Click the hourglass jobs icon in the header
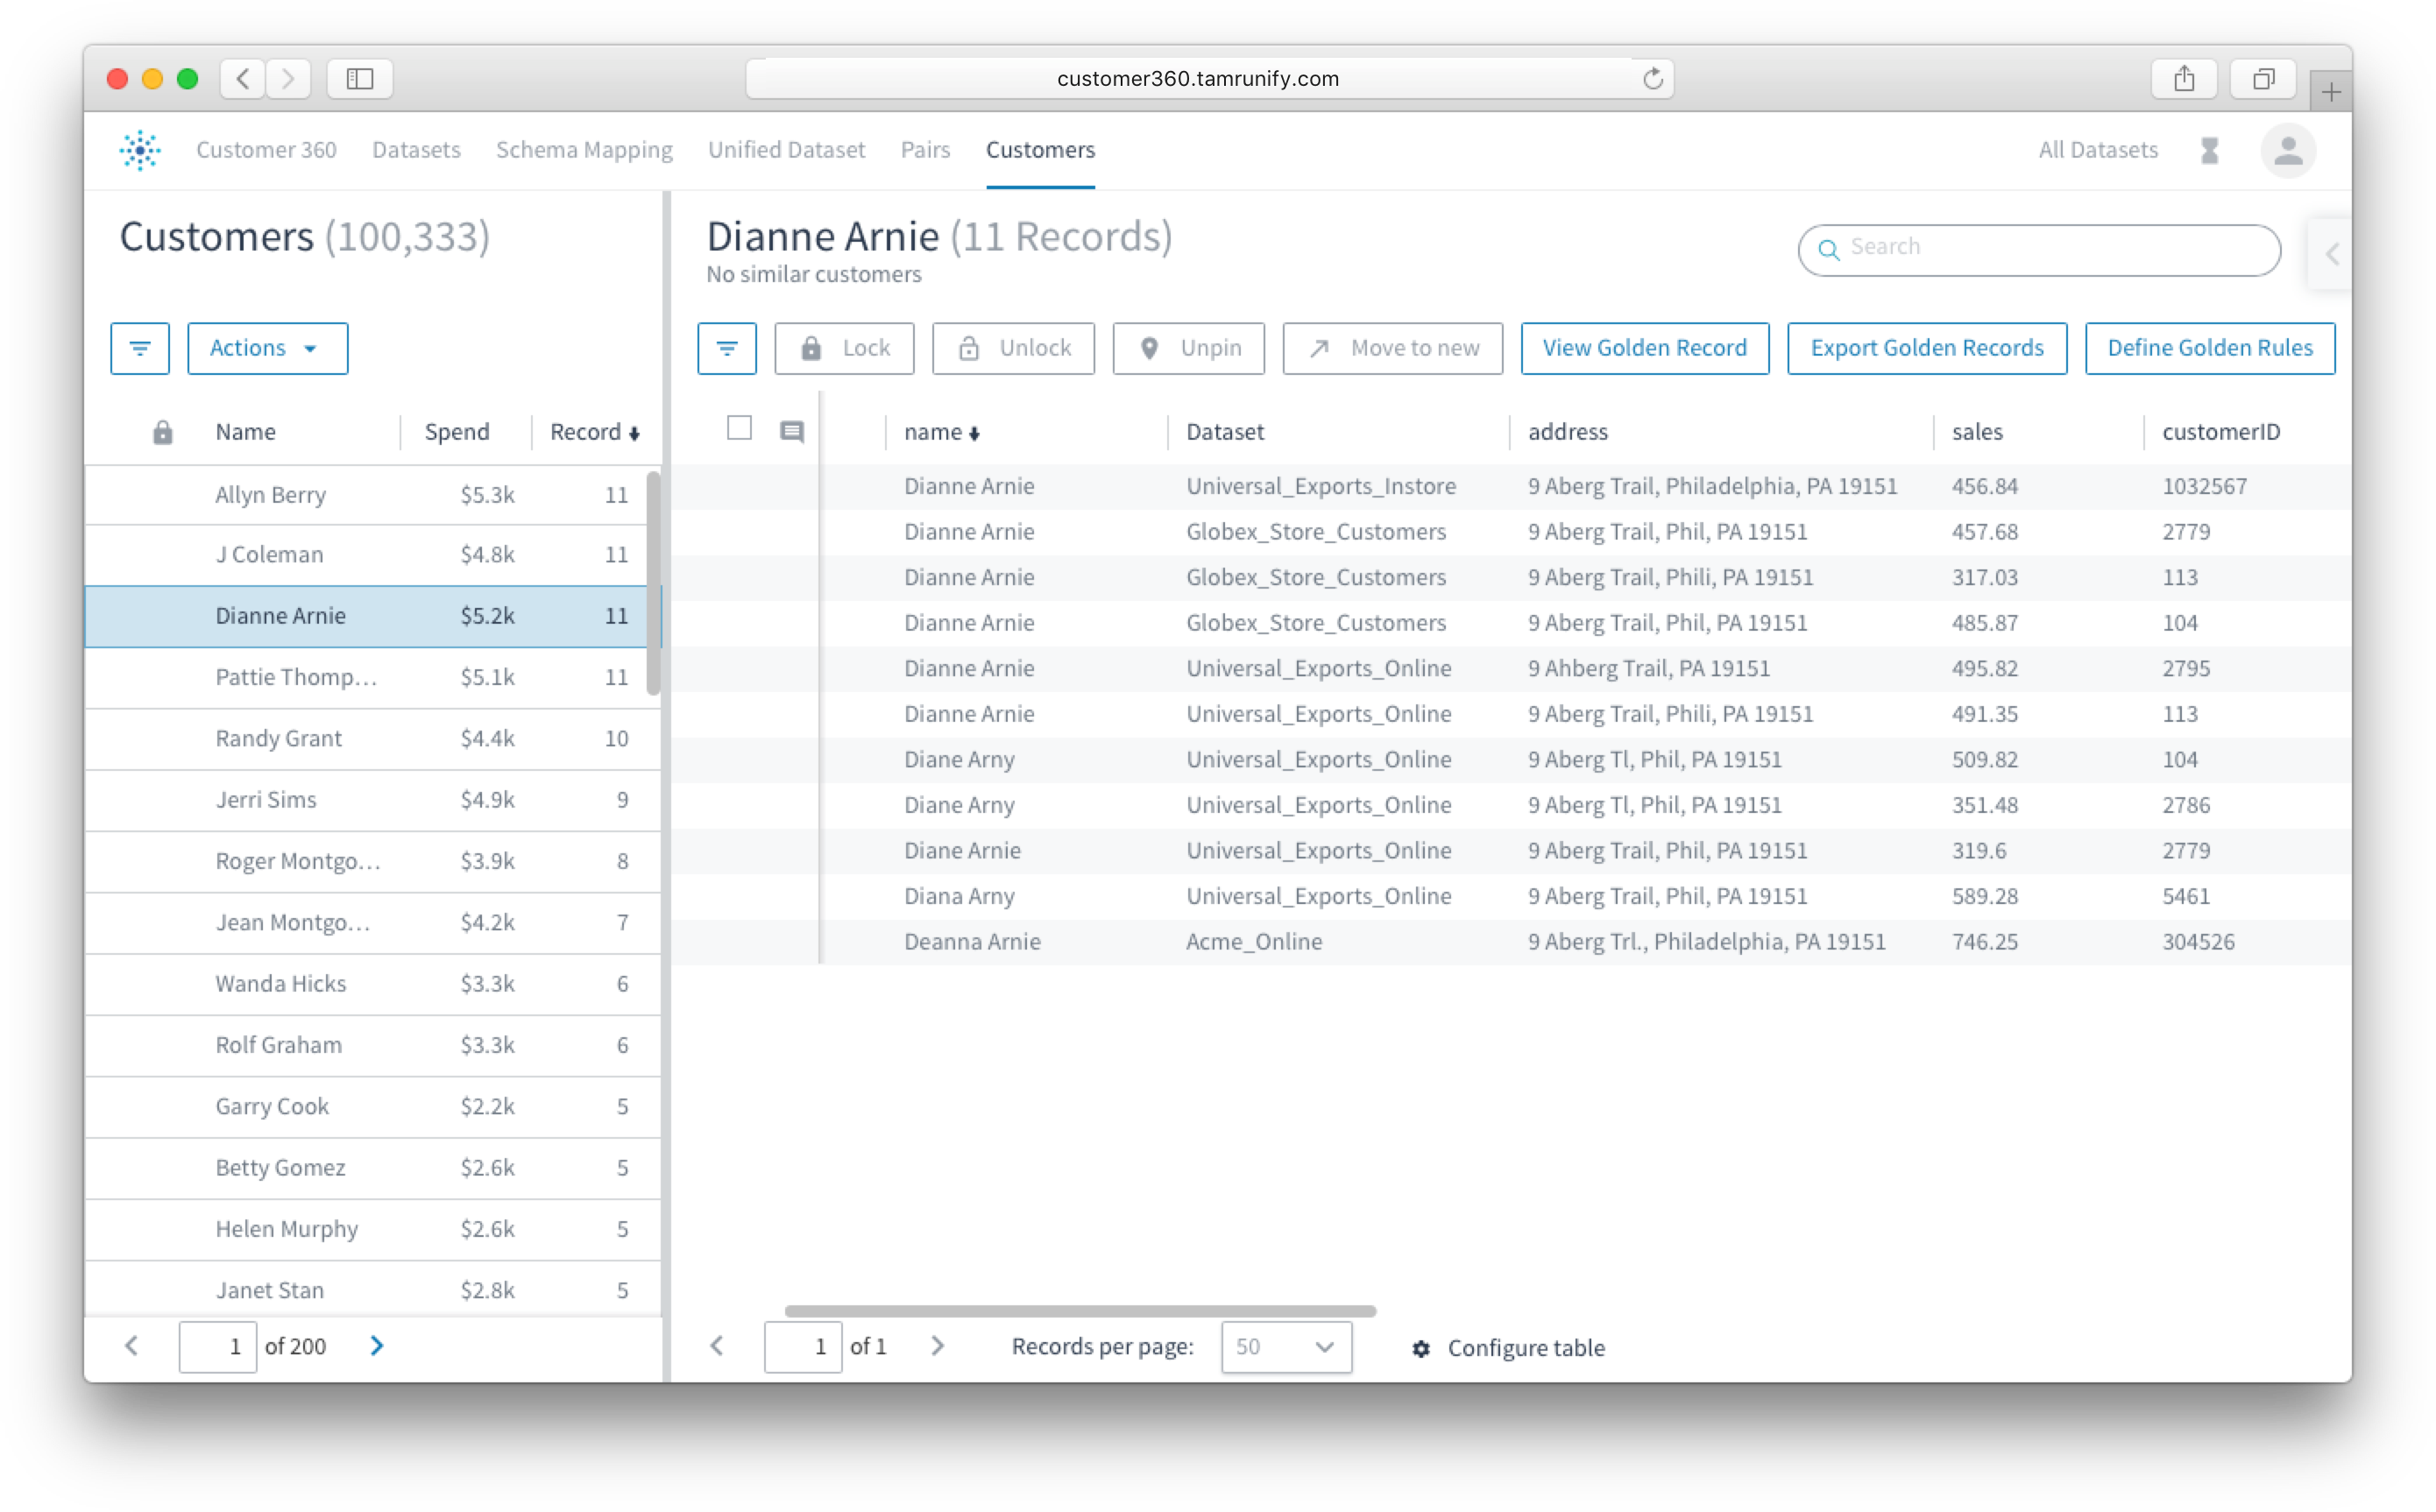Screen dimensions: 2436x1512 (x=2210, y=150)
